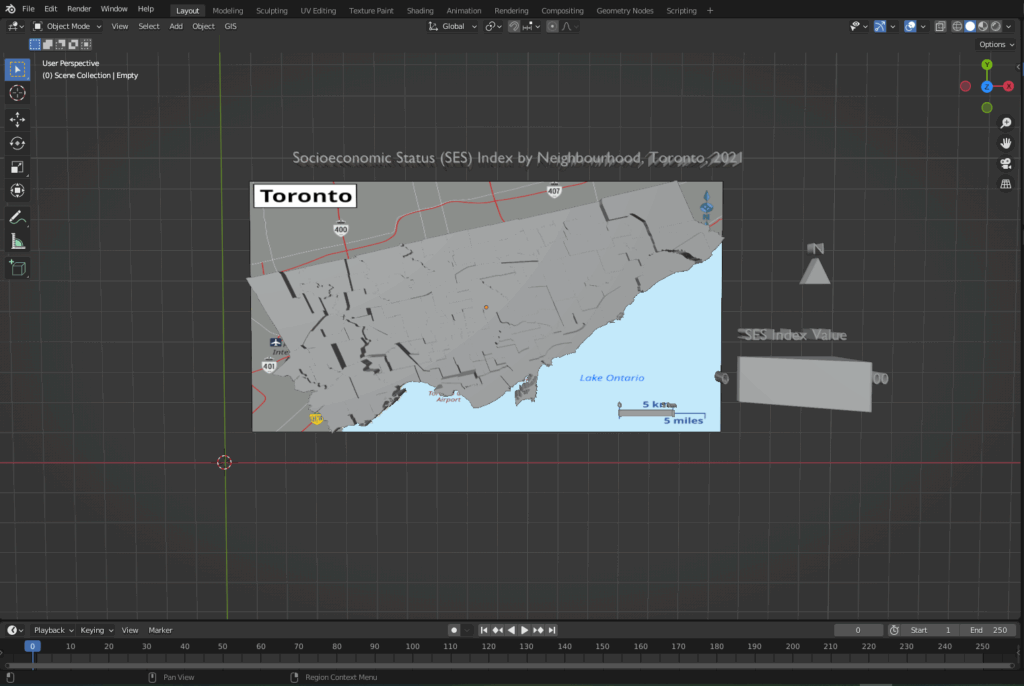Open the Global transform orientation dropdown

click(x=454, y=26)
